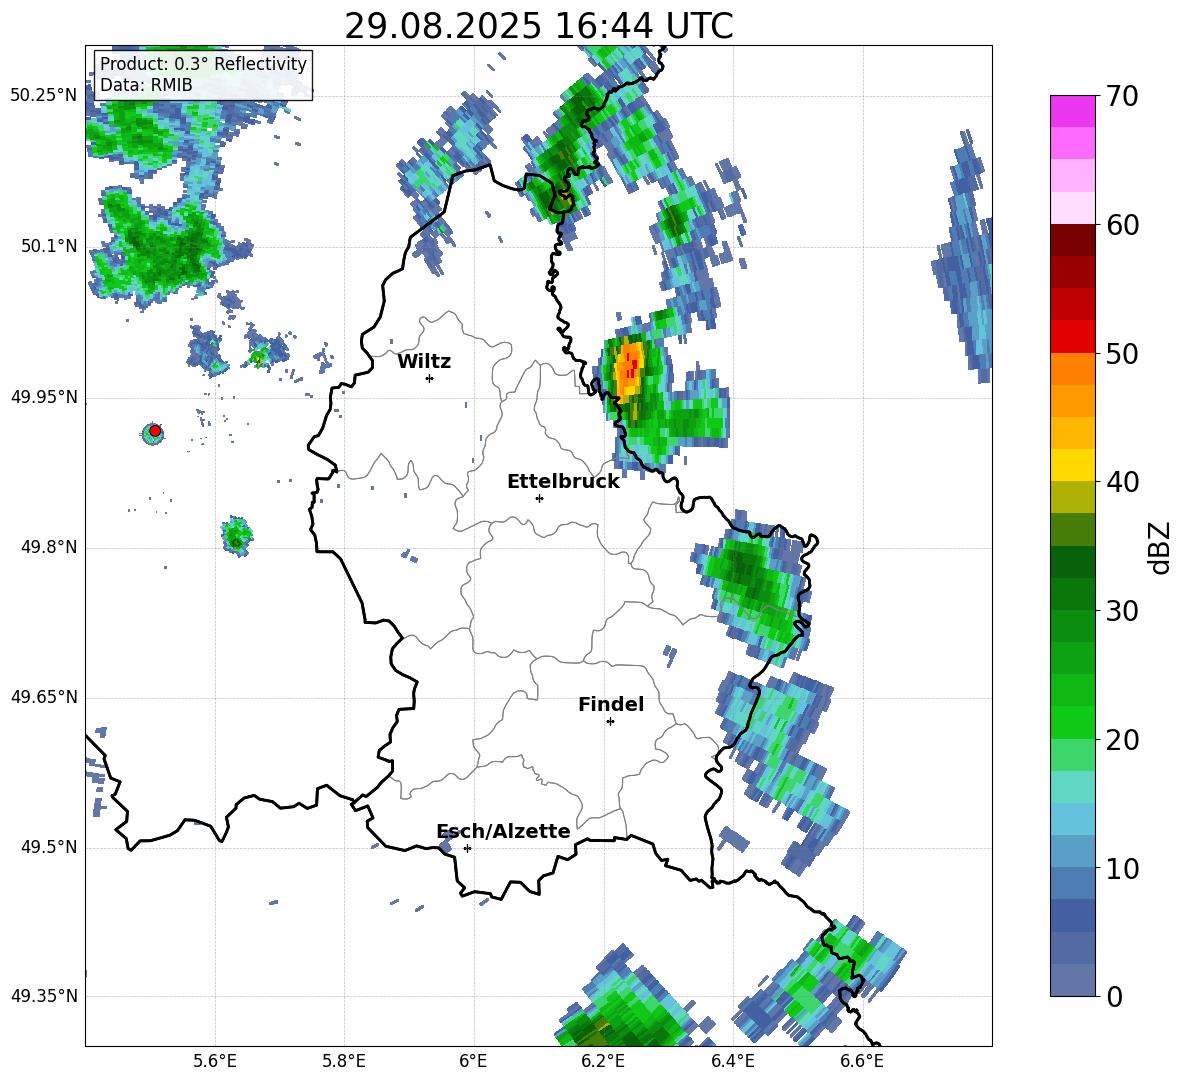The height and width of the screenshot is (1081, 1184).
Task: Click the colorbar value 0
Action: [1115, 996]
